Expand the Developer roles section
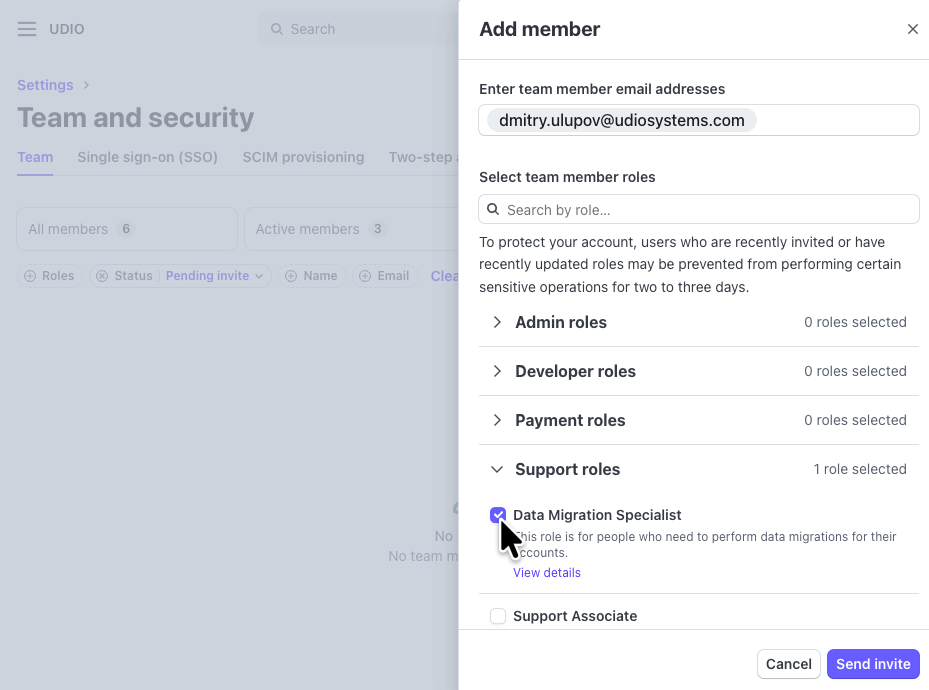This screenshot has width=929, height=690. click(x=497, y=371)
